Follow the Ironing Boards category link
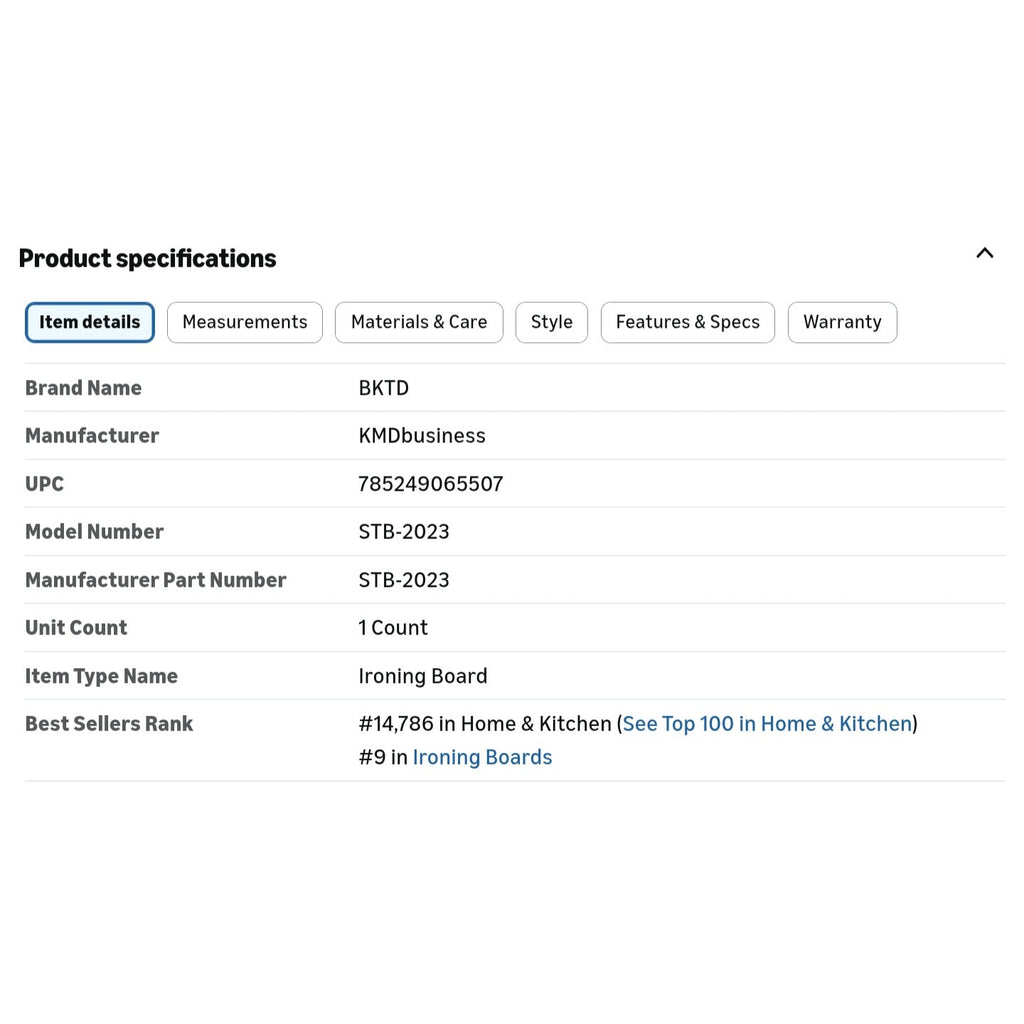1024x1024 pixels. pos(482,757)
